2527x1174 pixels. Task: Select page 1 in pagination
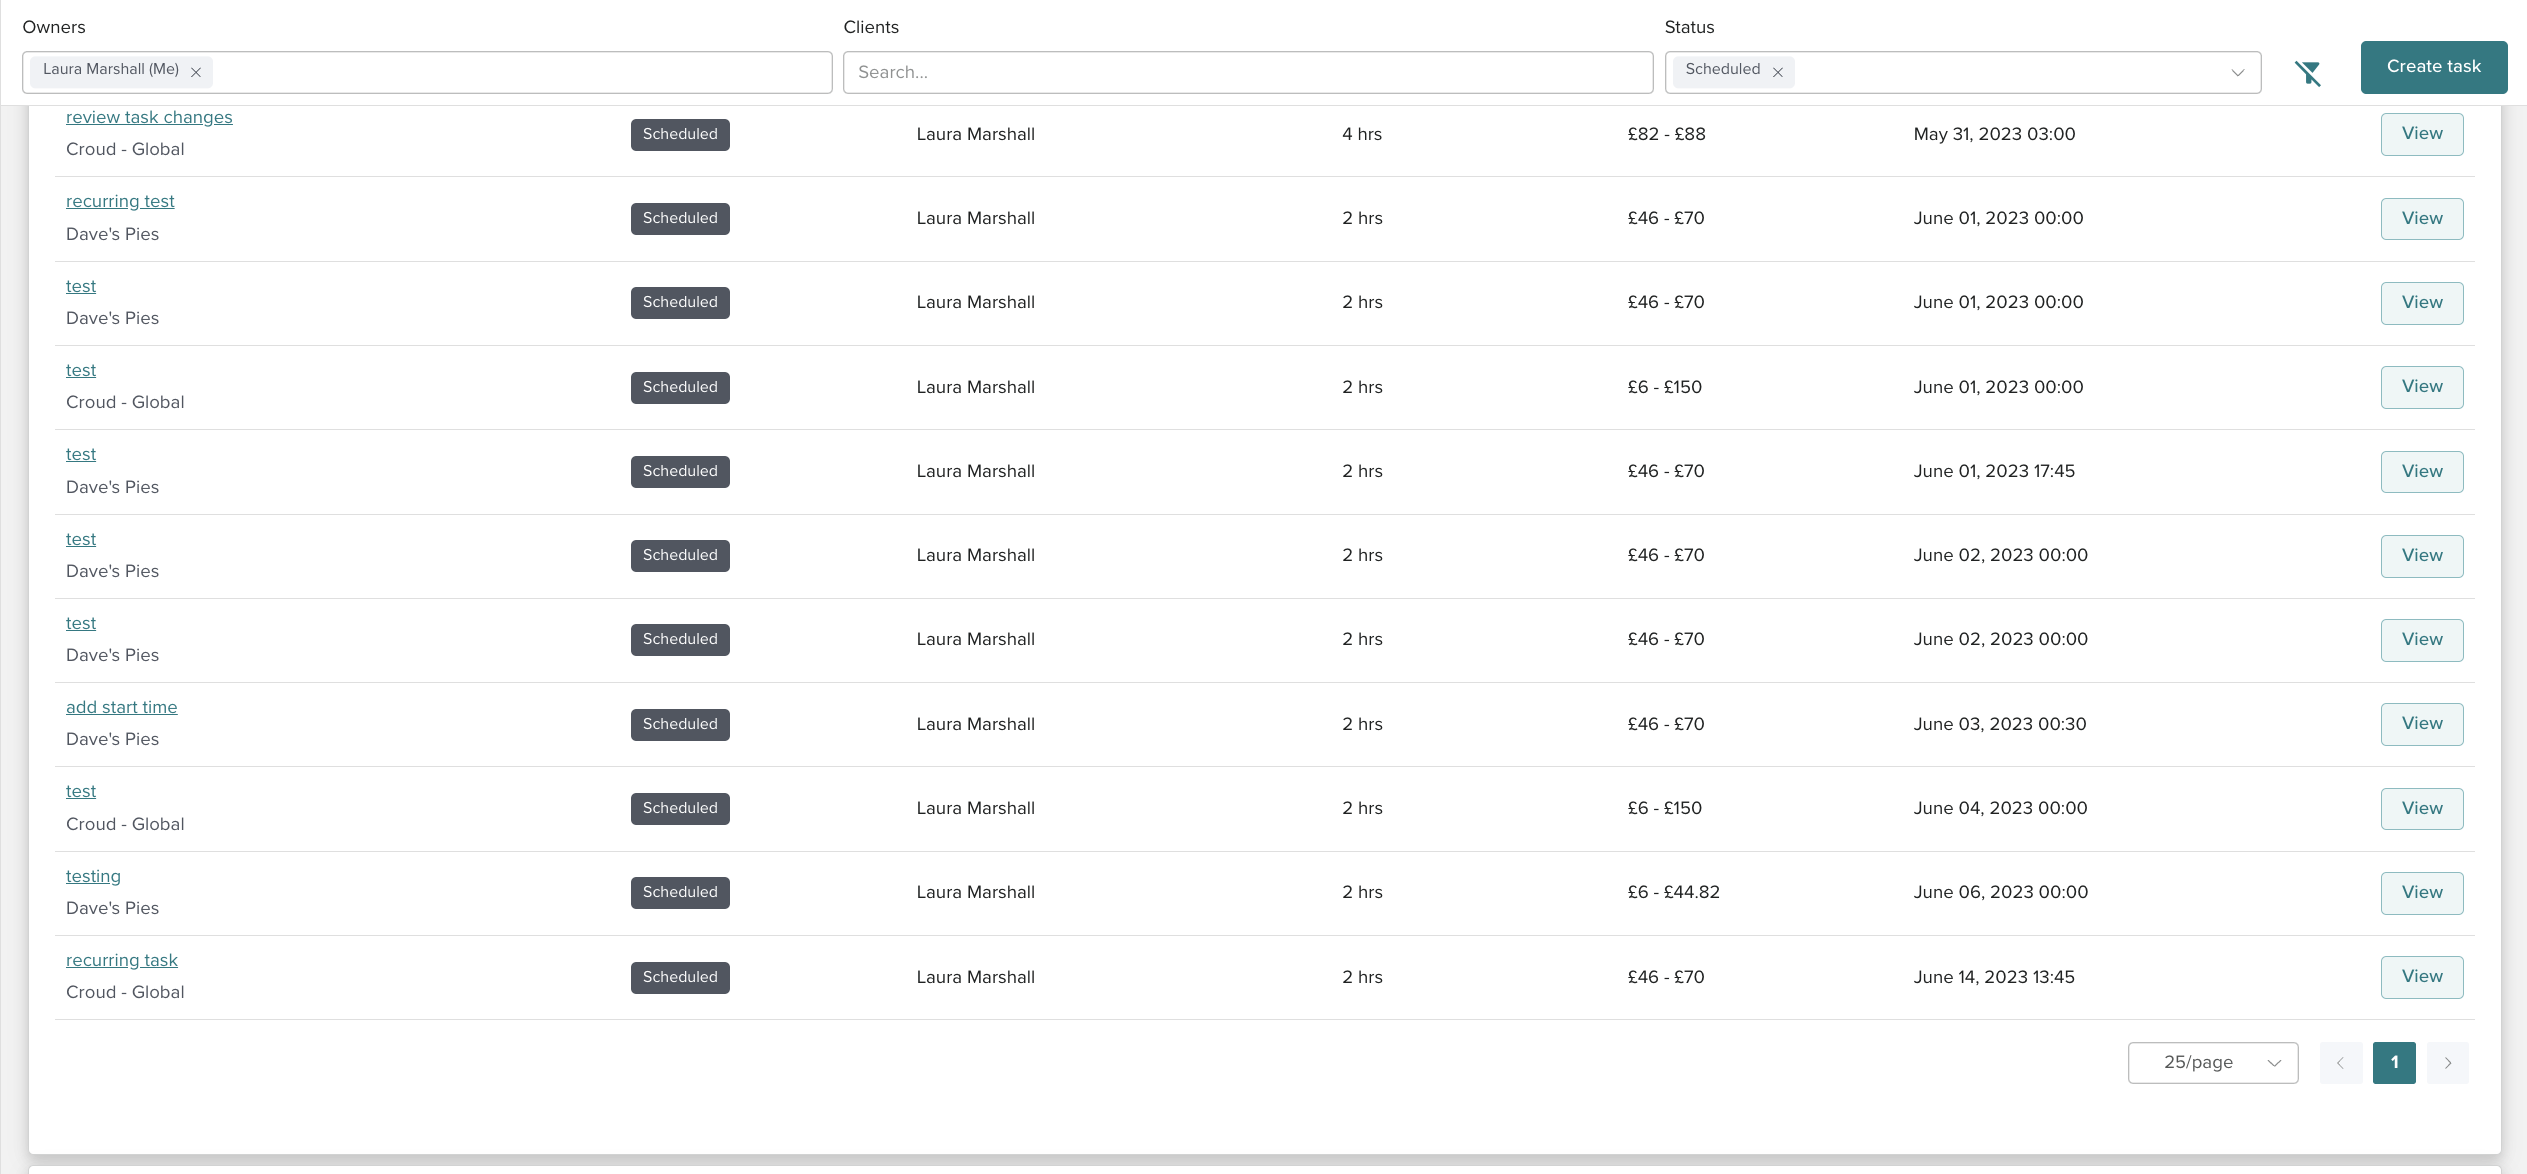[2394, 1063]
